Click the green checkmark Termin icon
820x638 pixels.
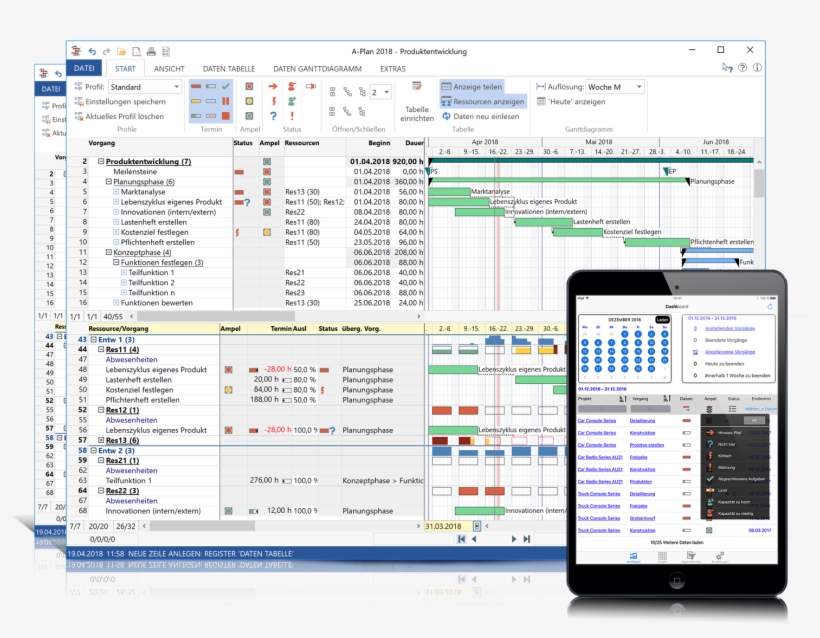coord(227,87)
